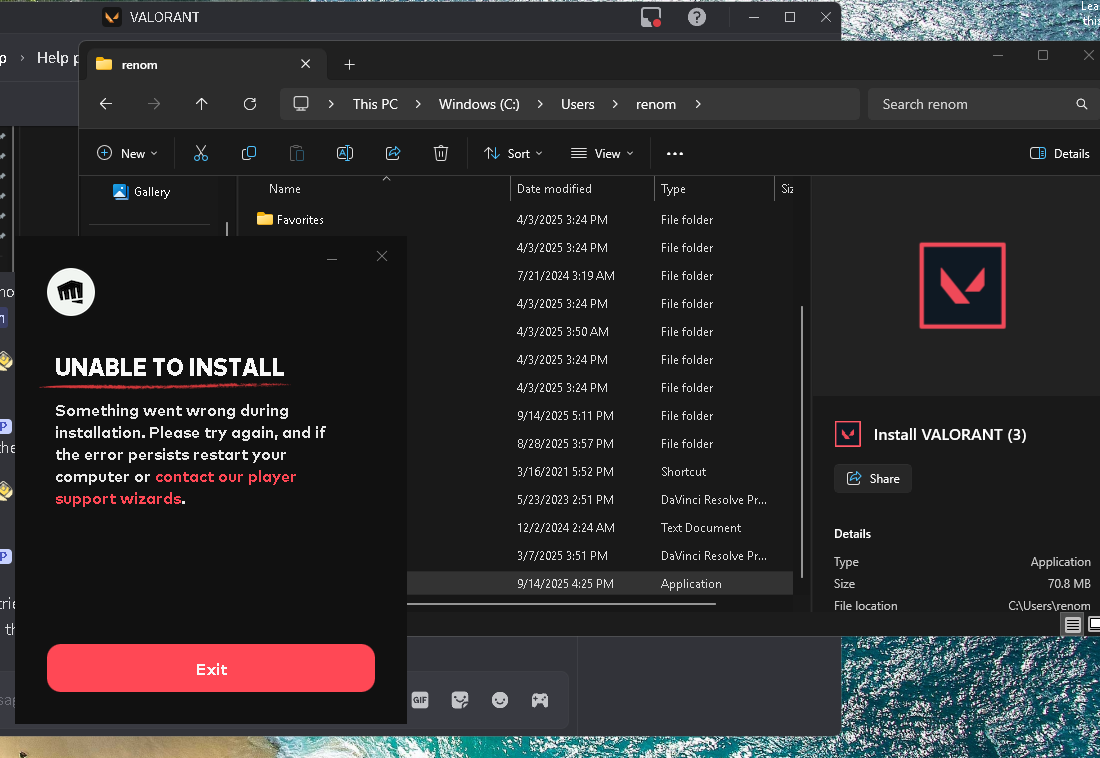Screen dimensions: 1100x758
Task: Expand the chevron before This PC breadcrumb
Action: (331, 104)
